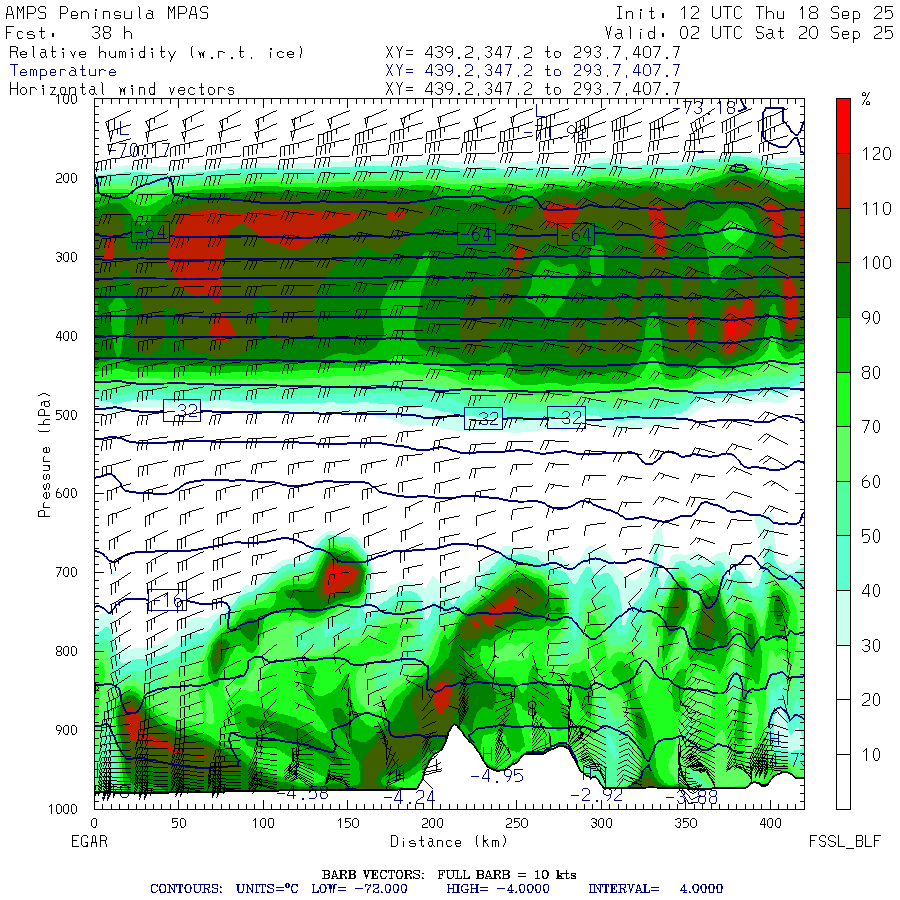This screenshot has height=900, width=900.
Task: Select the 90 label on the colorbar
Action: coord(871,317)
